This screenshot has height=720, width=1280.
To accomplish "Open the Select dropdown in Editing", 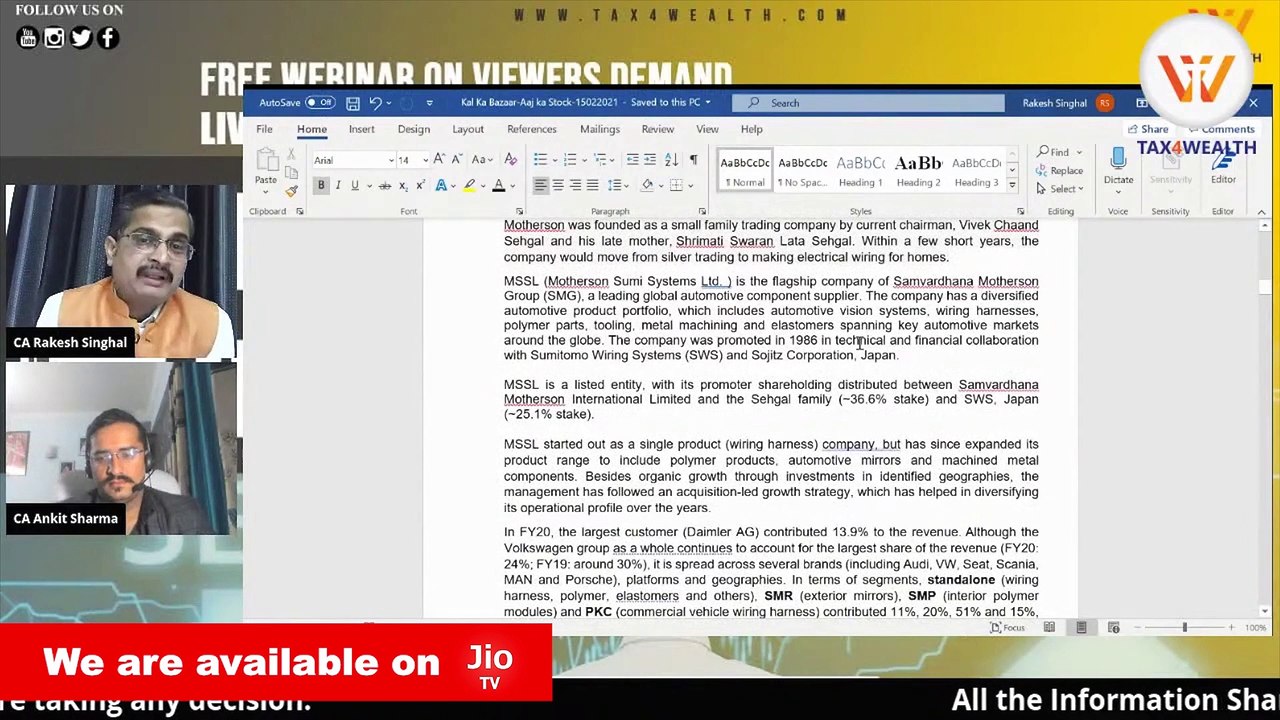I will tap(1061, 189).
